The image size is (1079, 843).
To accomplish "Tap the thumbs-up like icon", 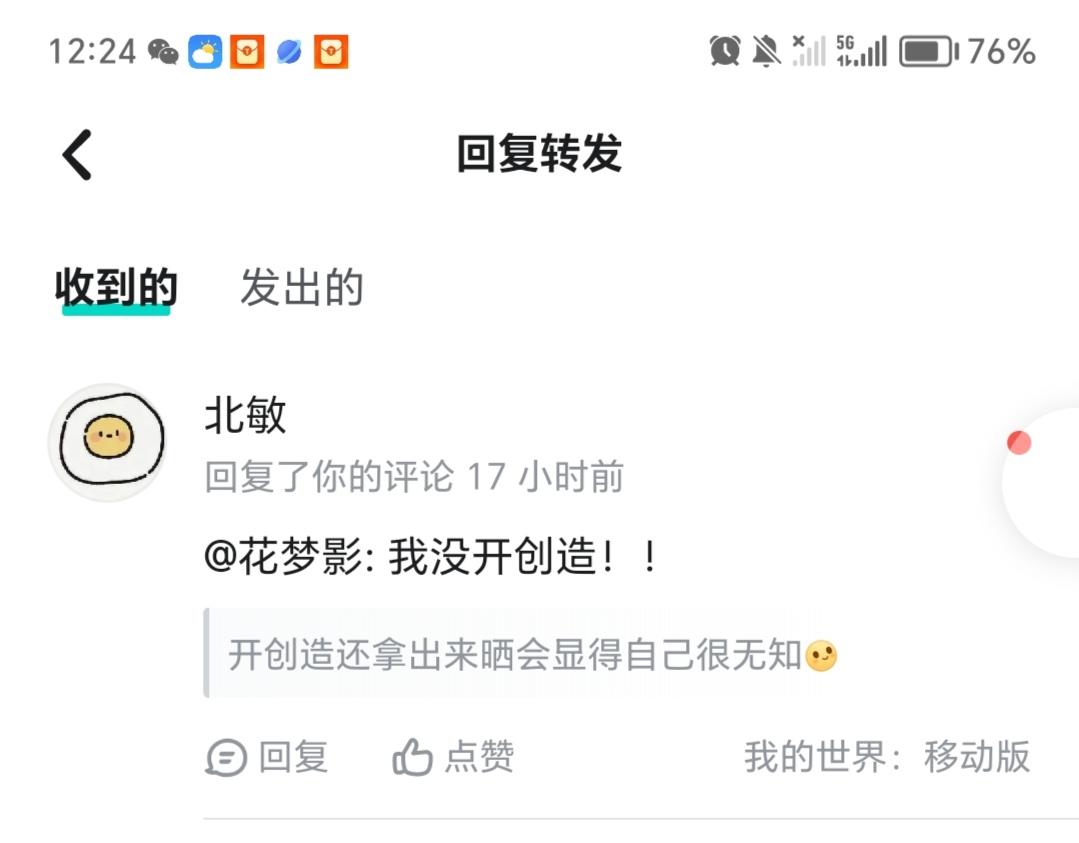I will (412, 757).
